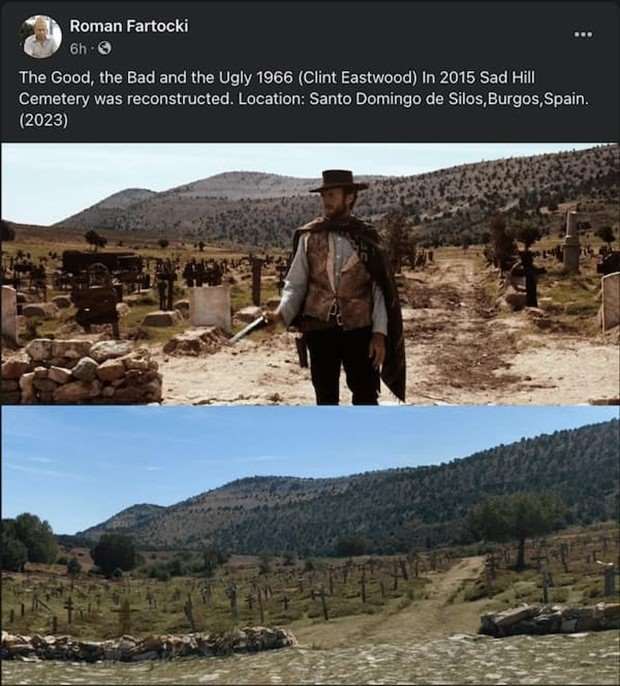The image size is (620, 686).
Task: Open the 2023 cemetery landscape photo
Action: [x=310, y=545]
